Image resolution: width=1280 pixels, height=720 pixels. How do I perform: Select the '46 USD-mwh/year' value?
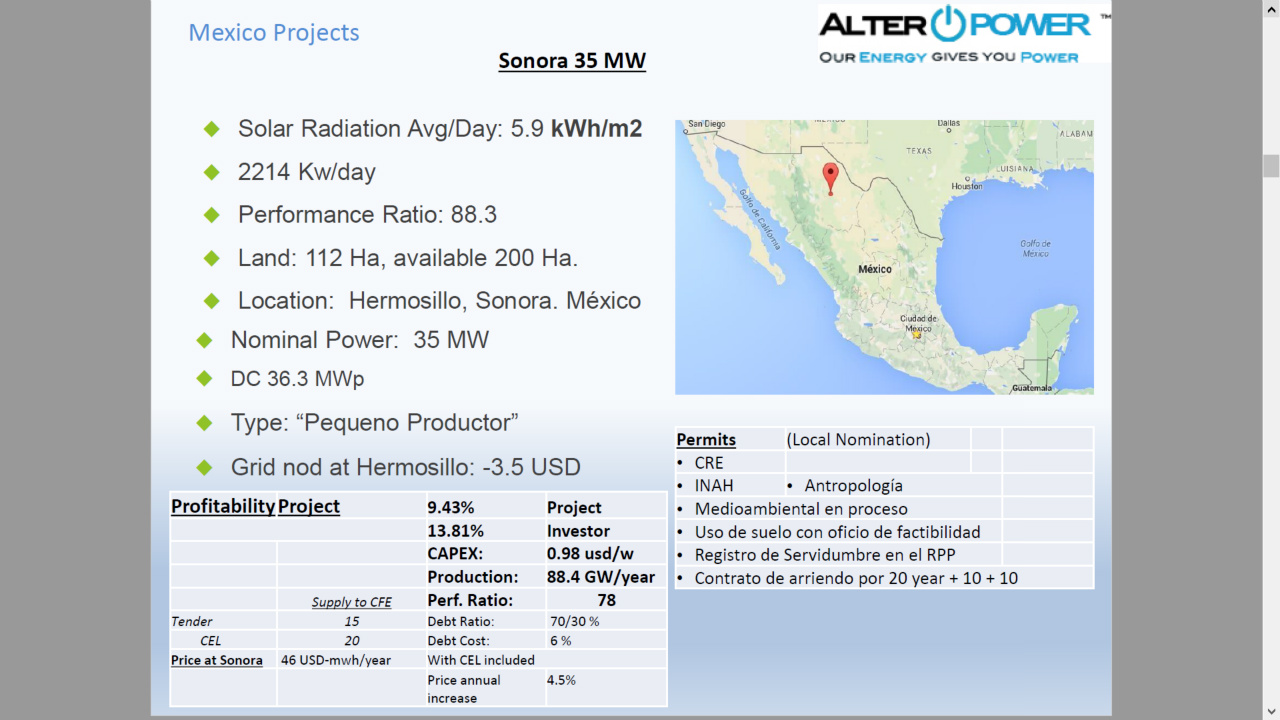tap(336, 660)
